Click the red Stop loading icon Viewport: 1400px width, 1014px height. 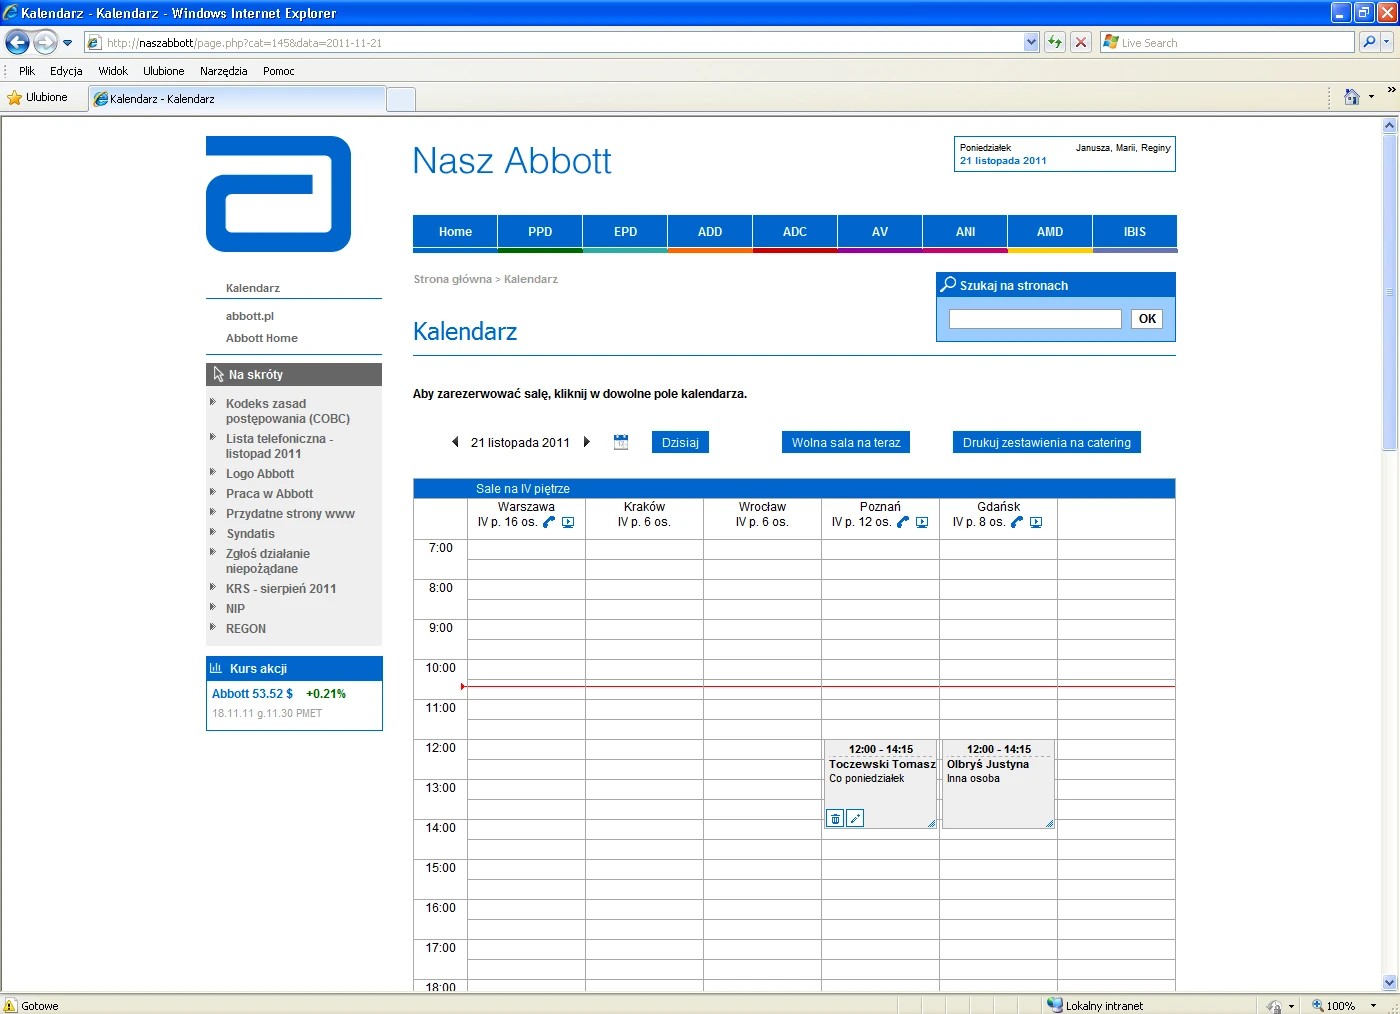(x=1081, y=42)
